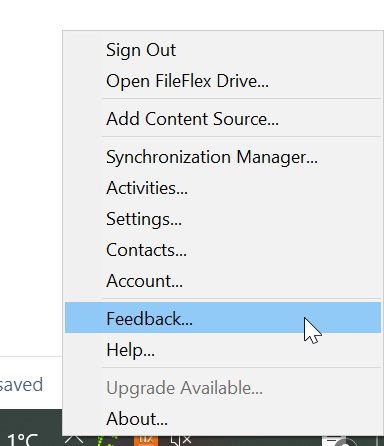Viewport: 384px width, 446px height.
Task: Click Upgrade Available menu item
Action: point(223,388)
